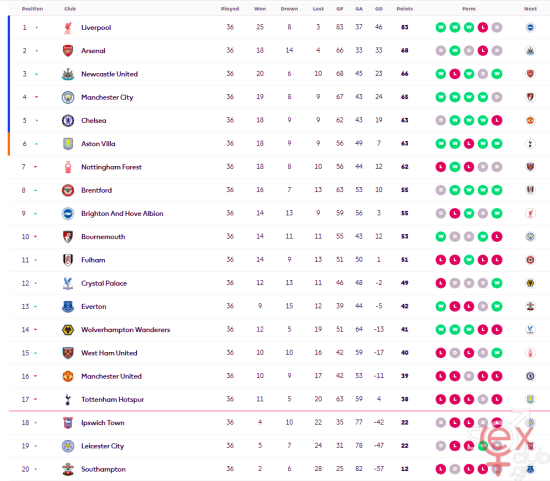Click the Form column header

[x=469, y=9]
